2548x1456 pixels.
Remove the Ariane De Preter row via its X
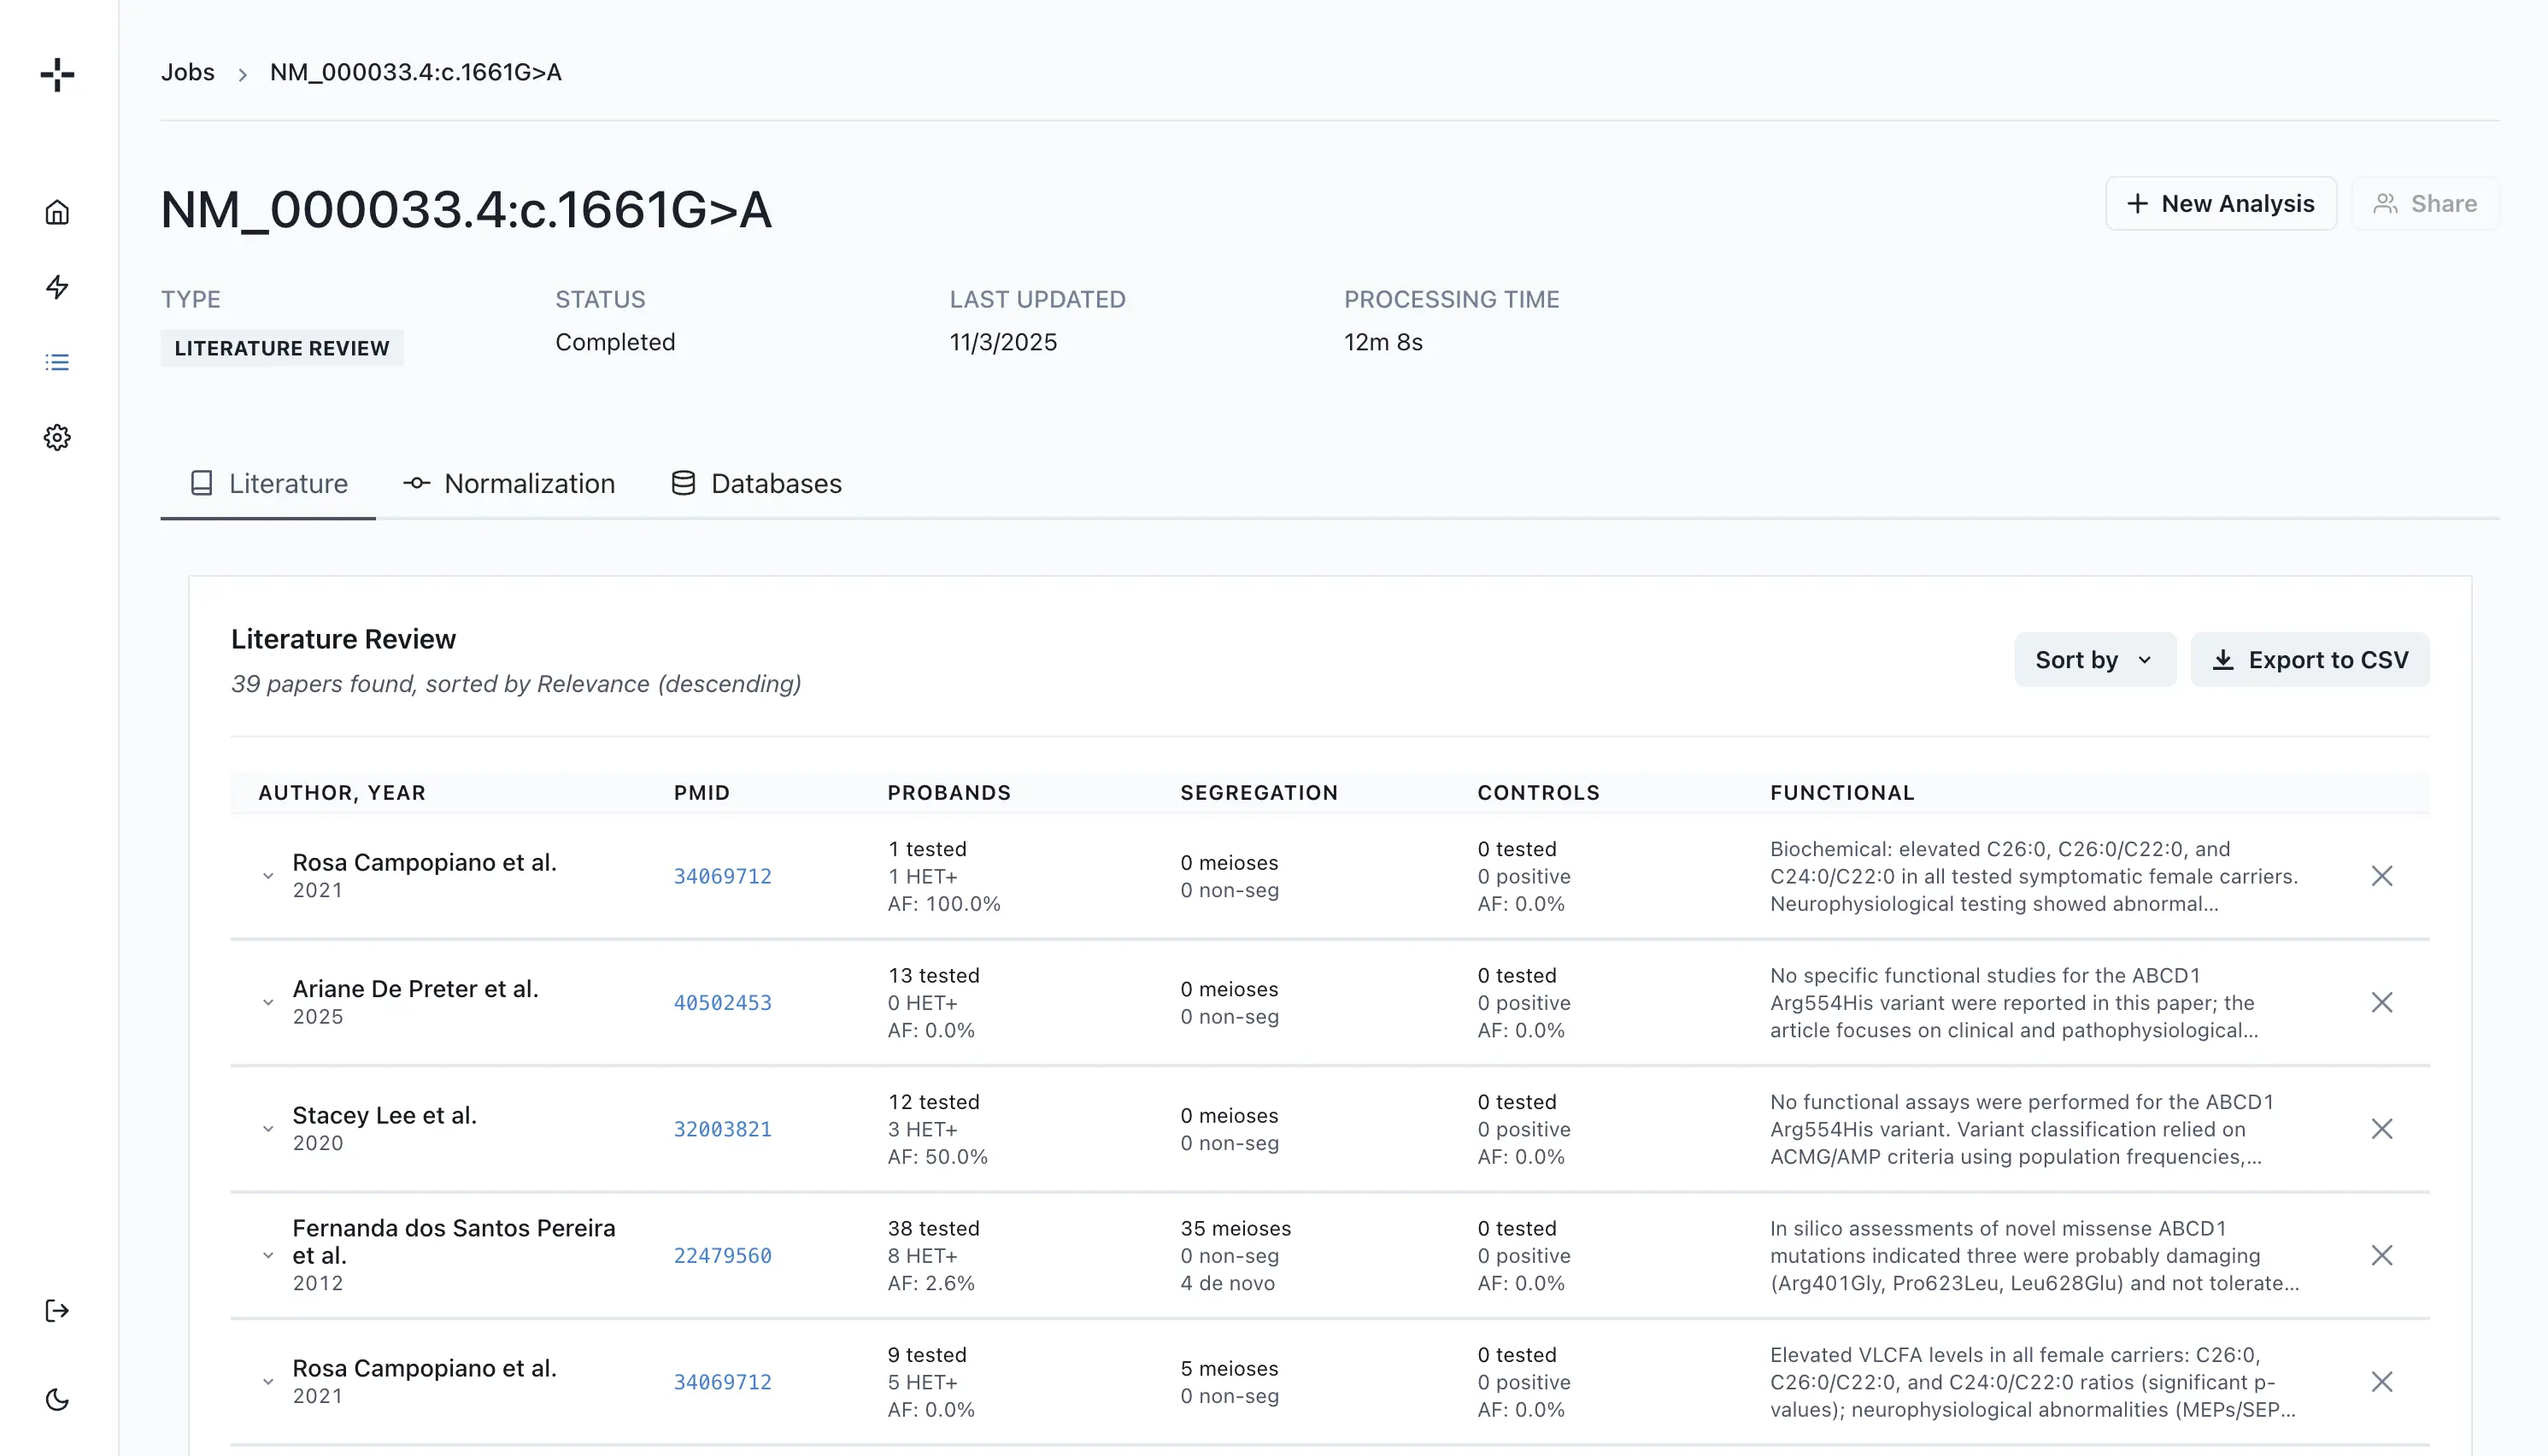pos(2383,1002)
